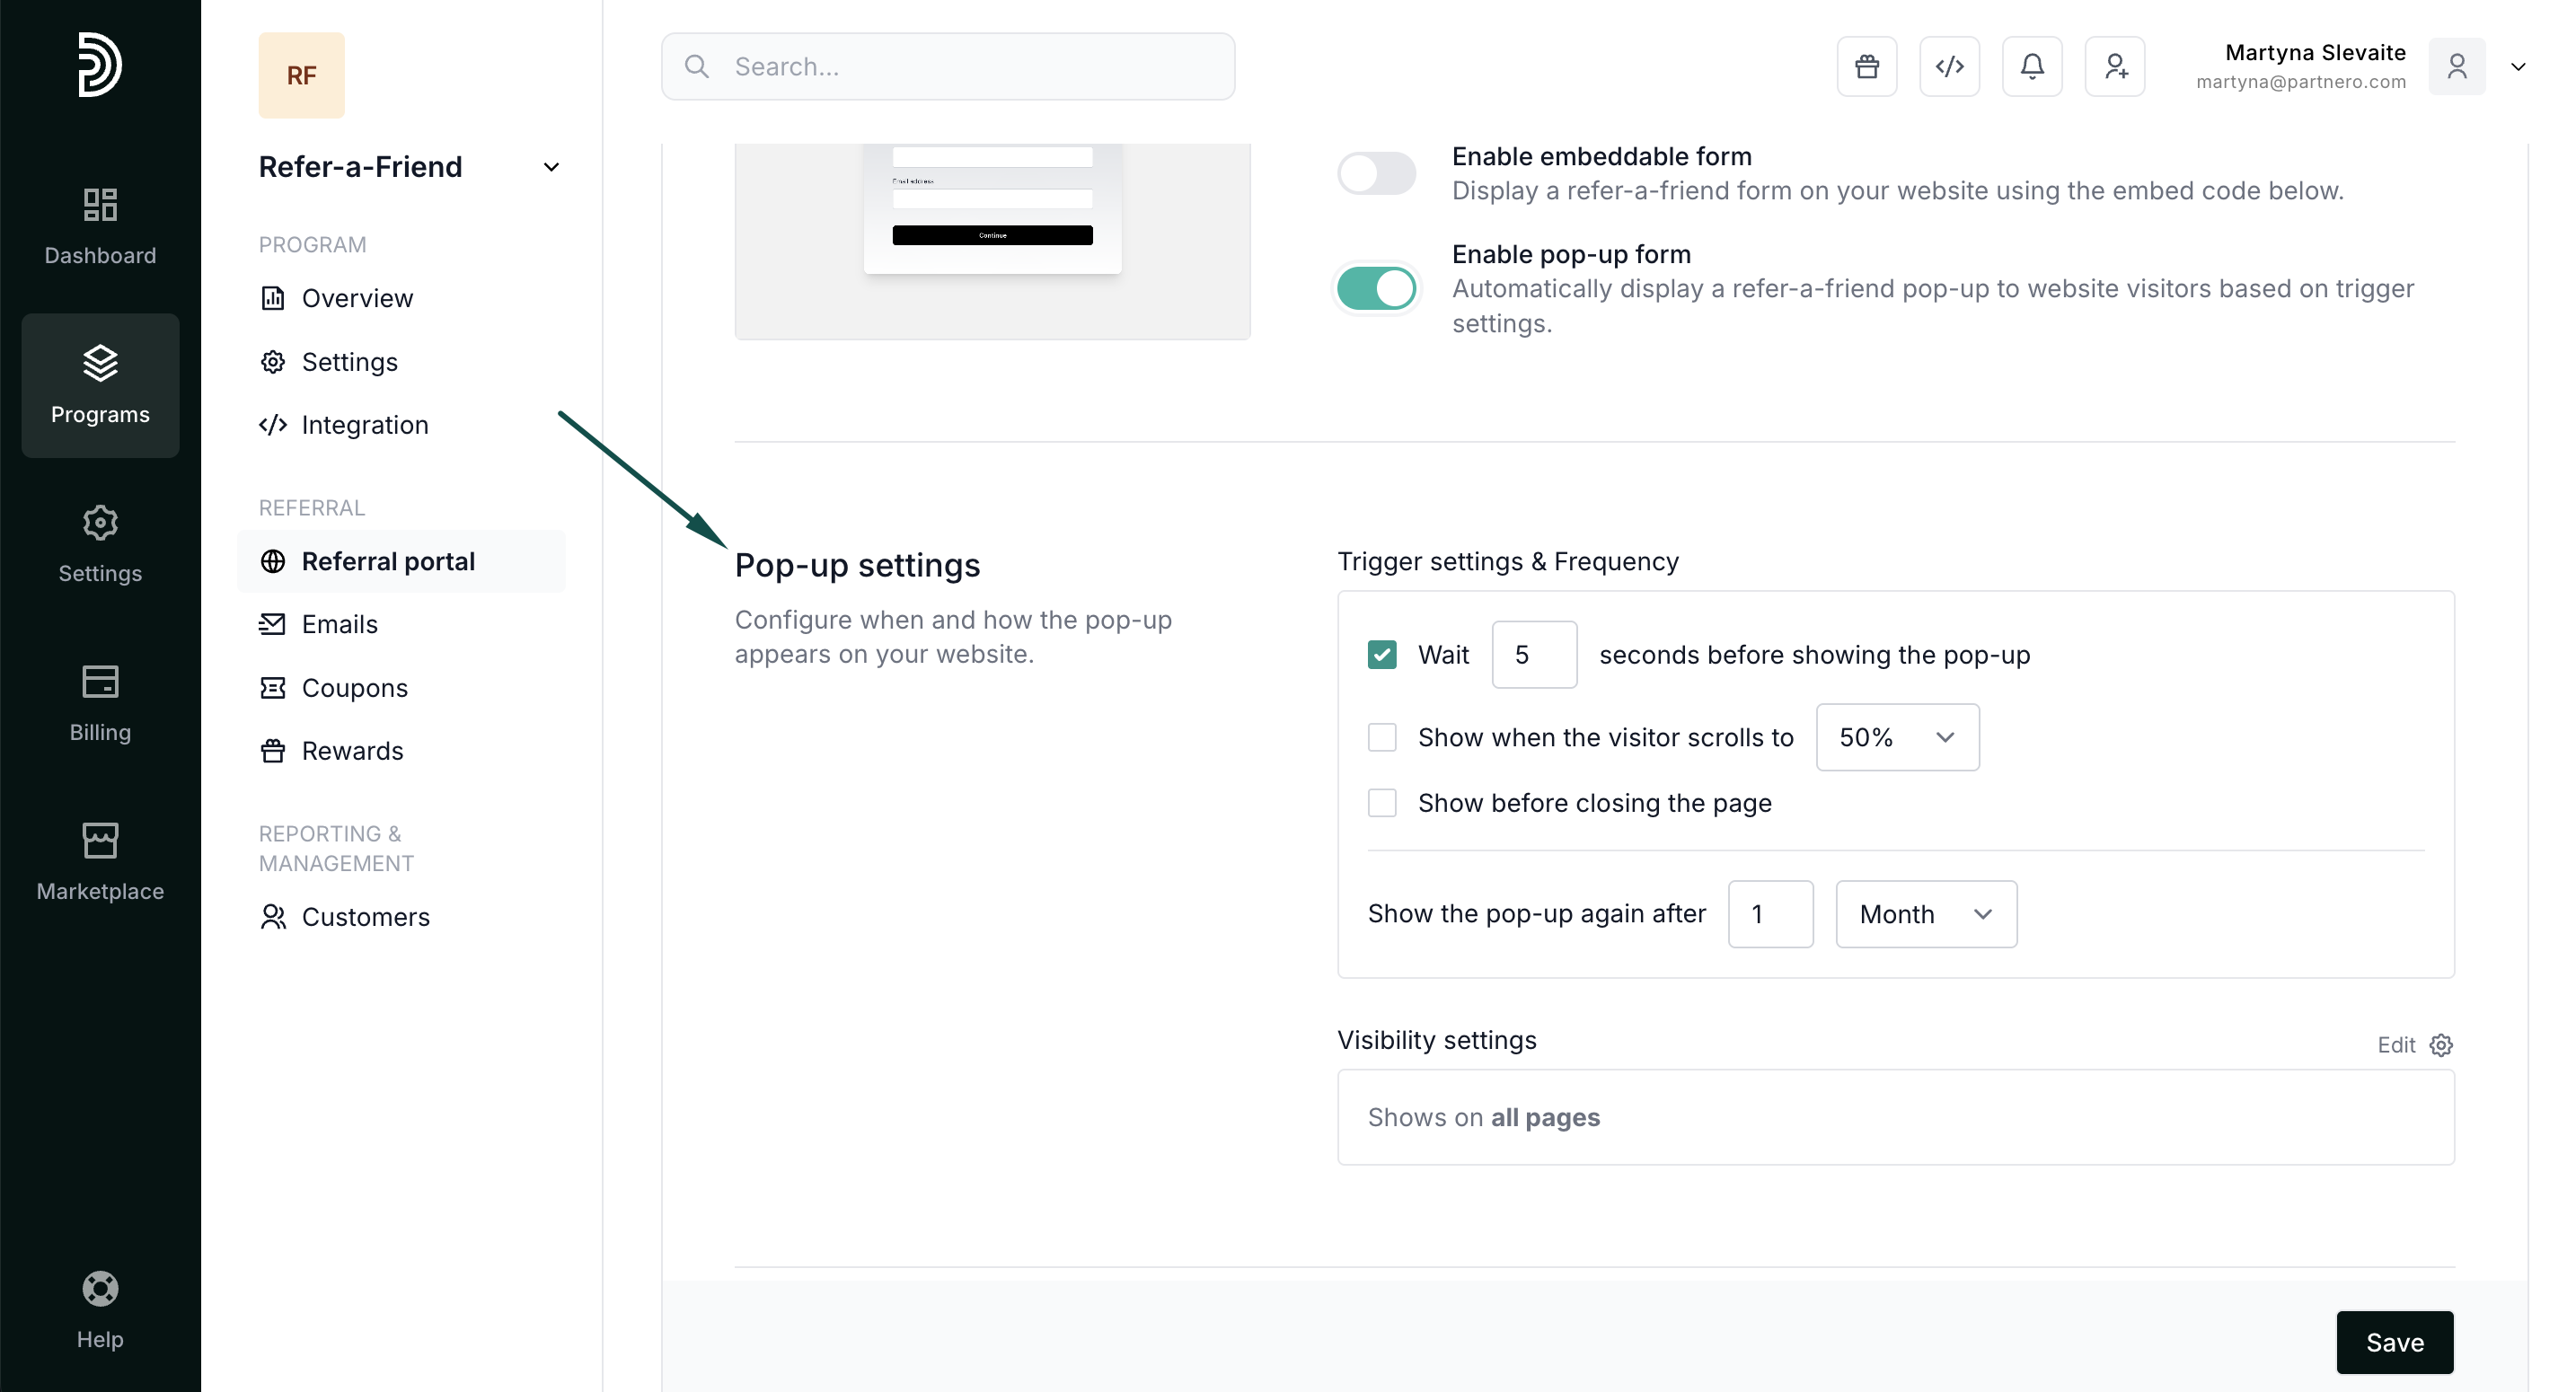Check Show before closing the page
Image resolution: width=2576 pixels, height=1392 pixels.
[x=1381, y=803]
